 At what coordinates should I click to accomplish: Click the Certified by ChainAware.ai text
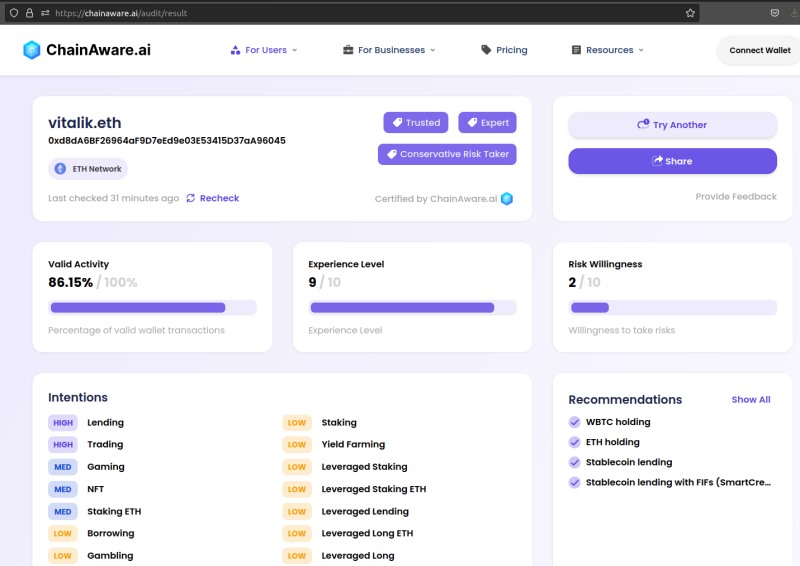click(436, 199)
